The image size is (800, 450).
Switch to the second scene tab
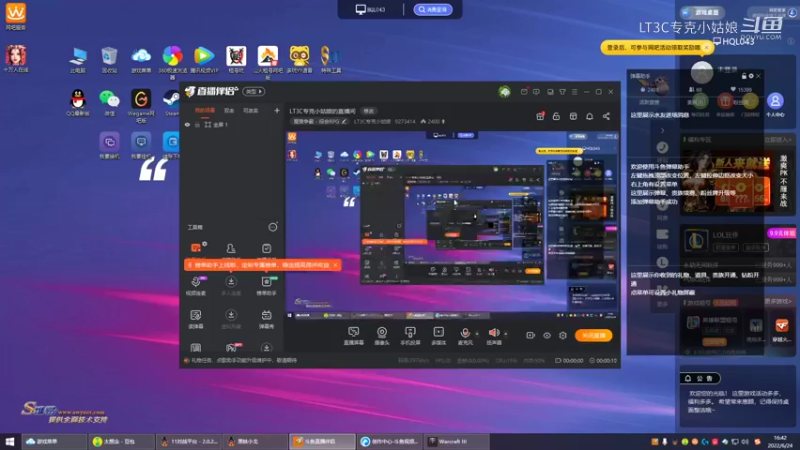click(x=229, y=111)
